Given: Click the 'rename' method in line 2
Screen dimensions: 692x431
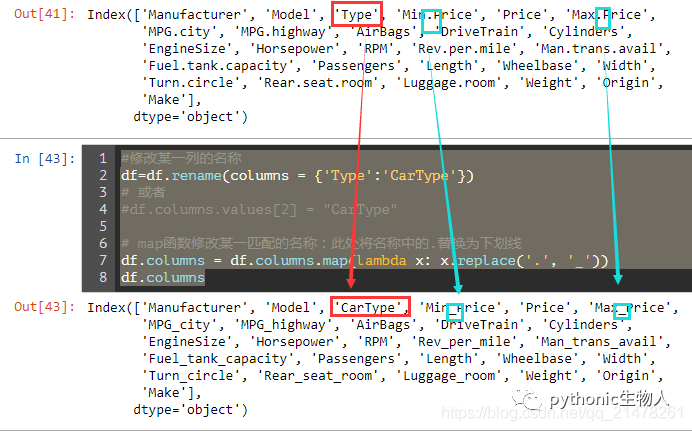Looking at the screenshot, I should 196,176.
